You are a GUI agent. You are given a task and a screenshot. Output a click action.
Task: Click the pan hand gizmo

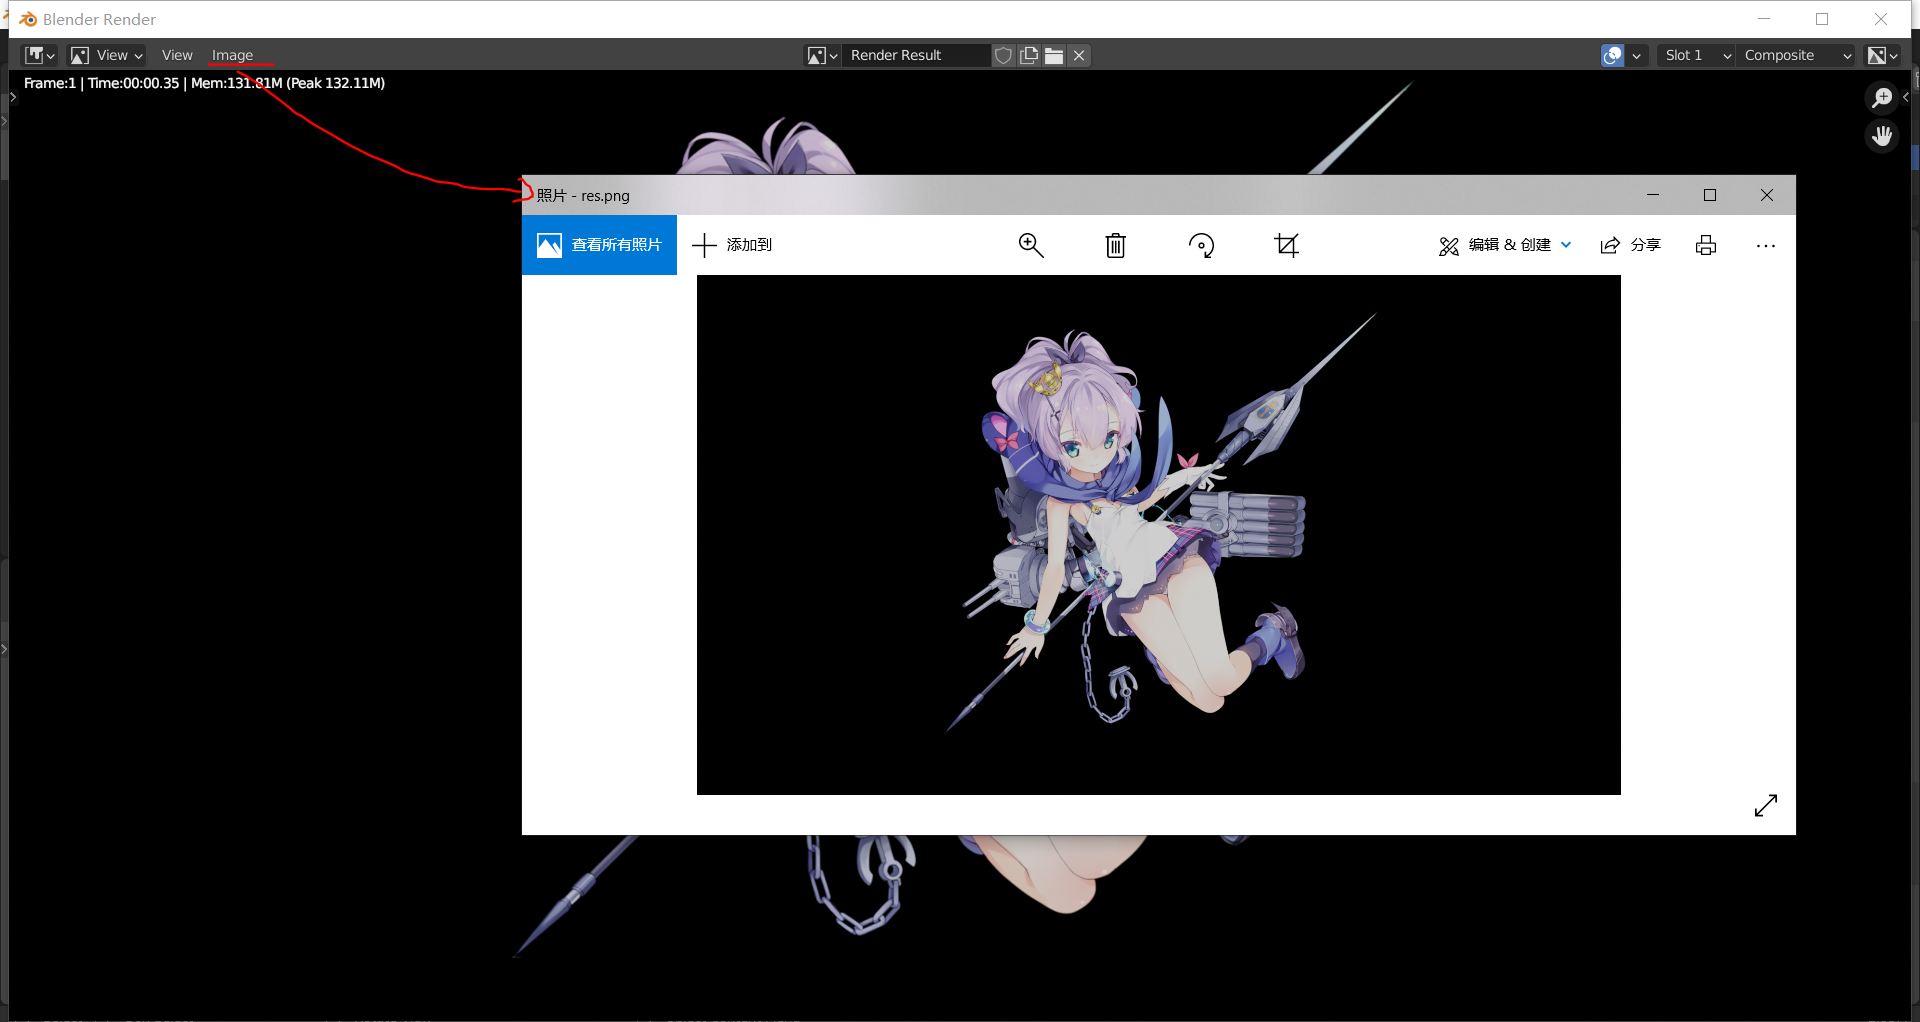1882,135
